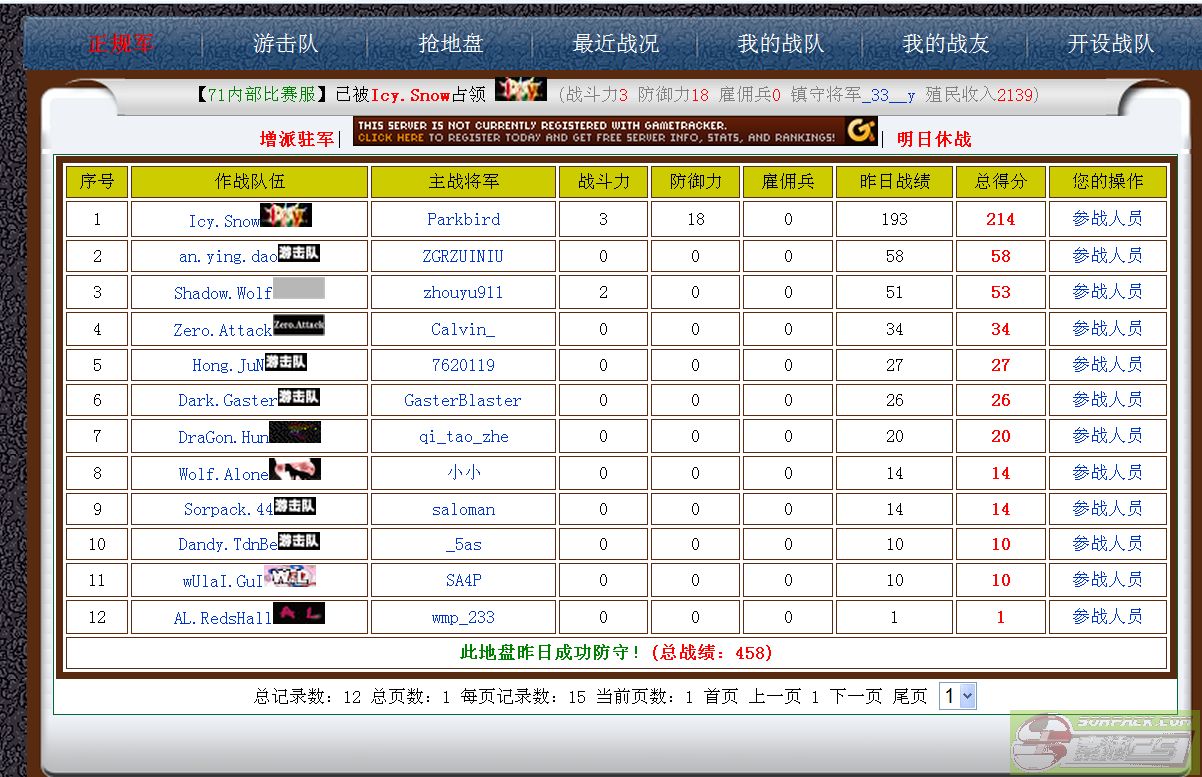Image resolution: width=1202 pixels, height=777 pixels.
Task: Open the 我的战队 menu tab
Action: [780, 44]
